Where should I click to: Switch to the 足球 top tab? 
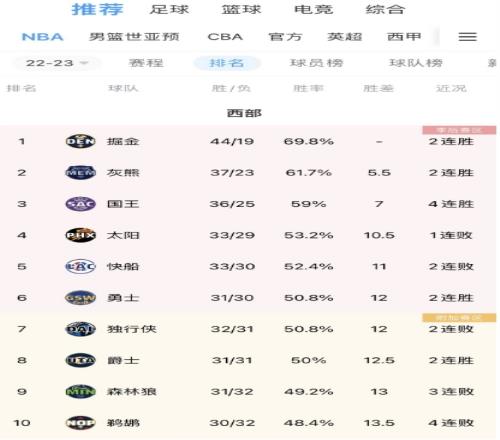click(169, 9)
